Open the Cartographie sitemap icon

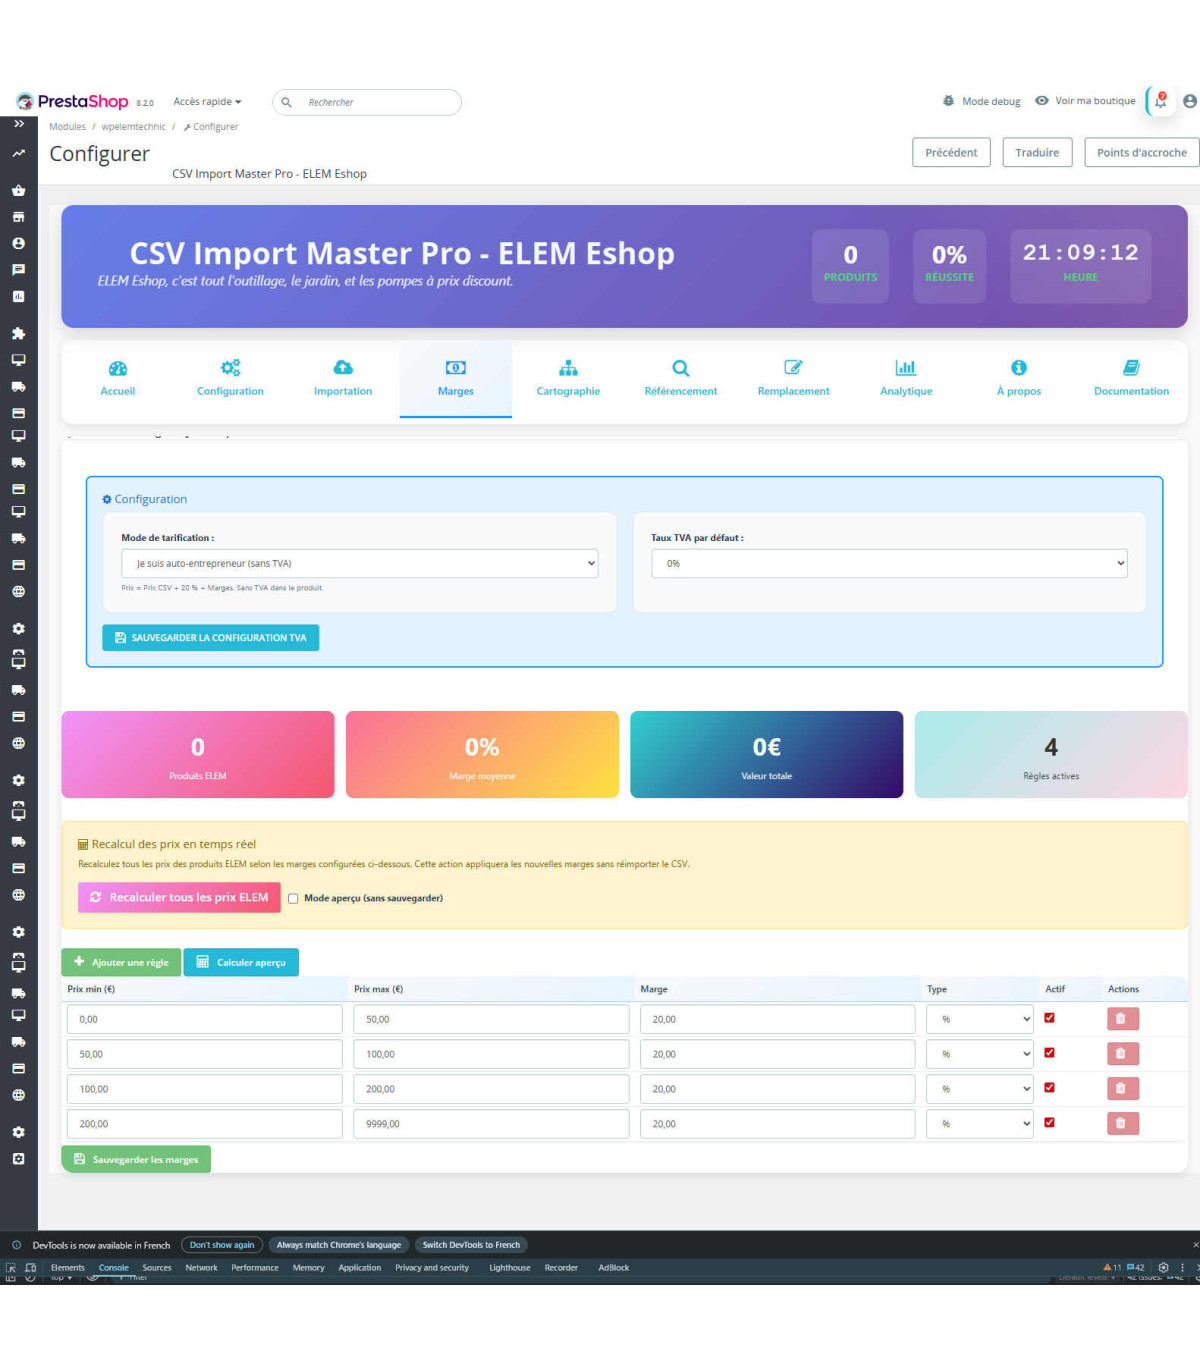click(568, 368)
